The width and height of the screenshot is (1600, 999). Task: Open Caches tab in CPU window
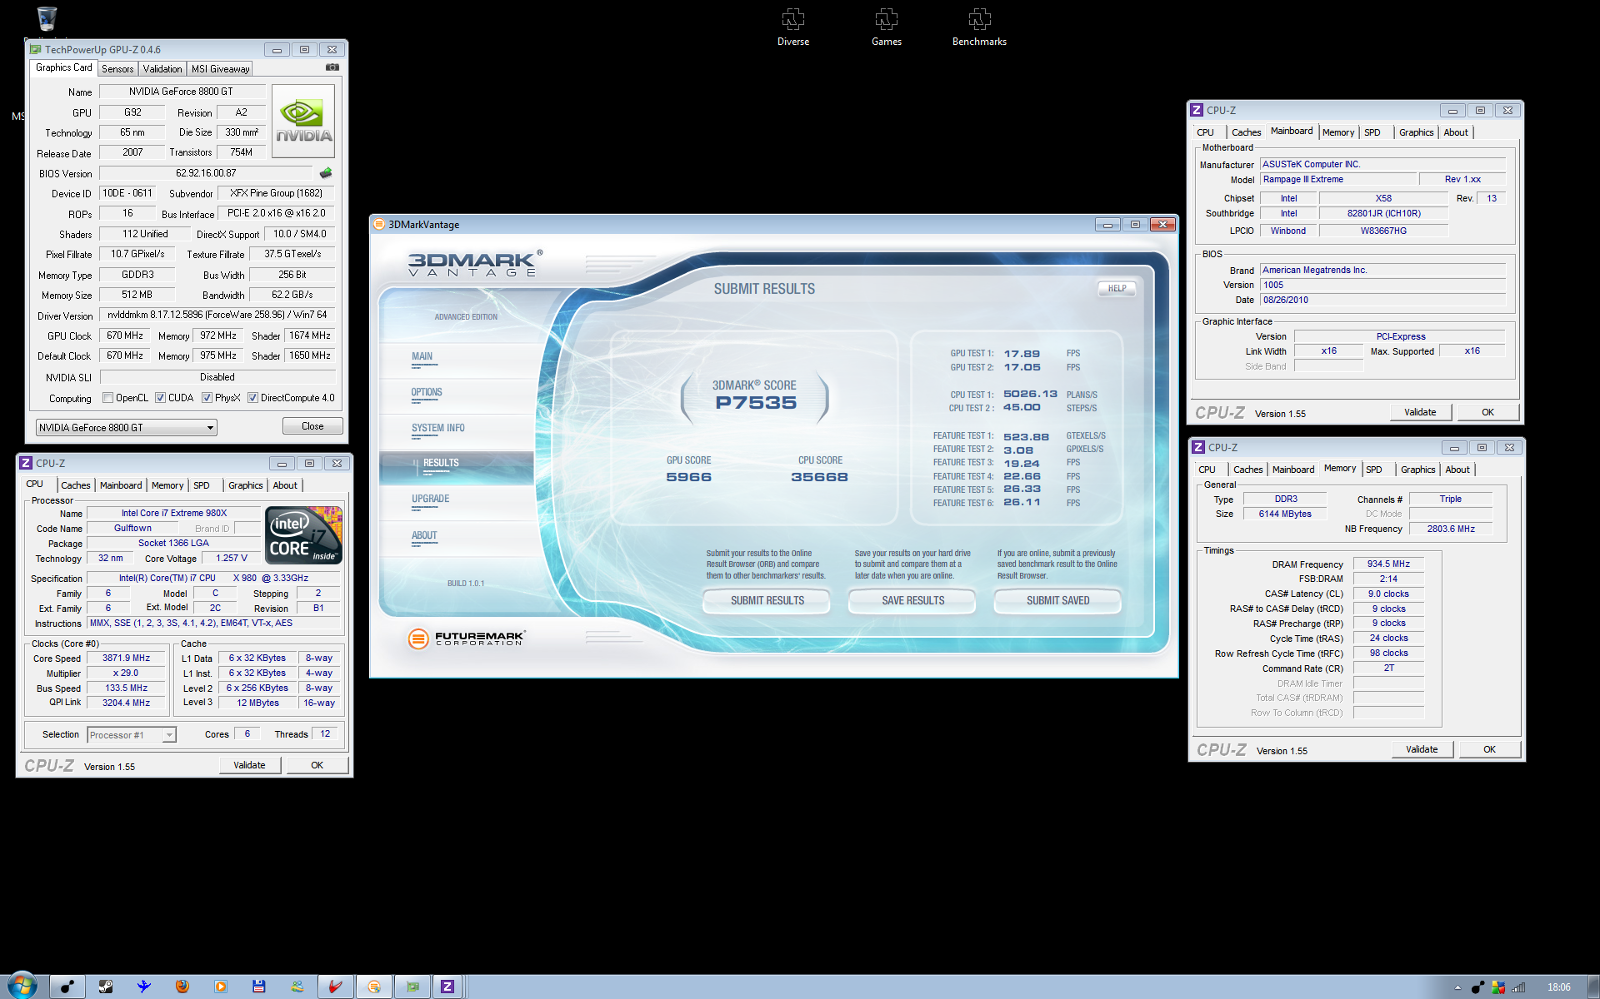[76, 485]
